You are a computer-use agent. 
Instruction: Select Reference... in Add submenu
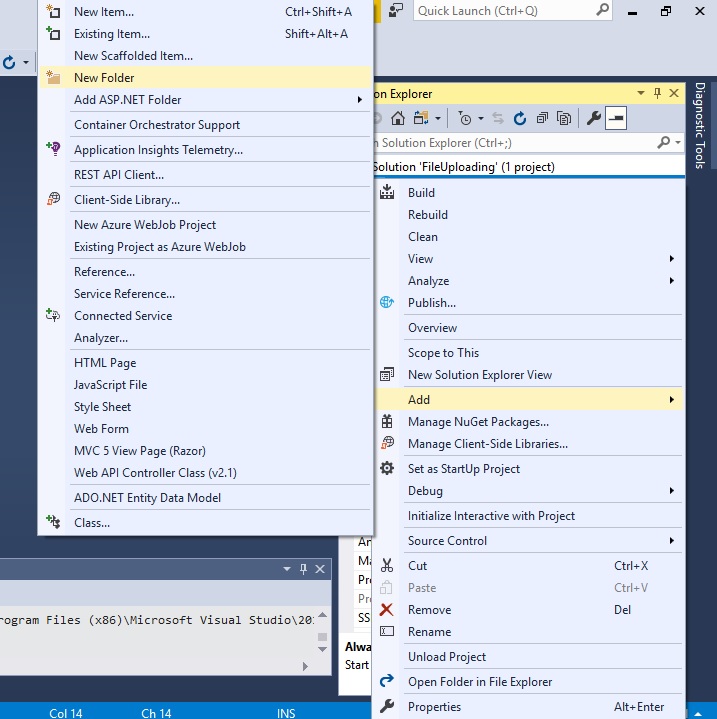(x=205, y=272)
